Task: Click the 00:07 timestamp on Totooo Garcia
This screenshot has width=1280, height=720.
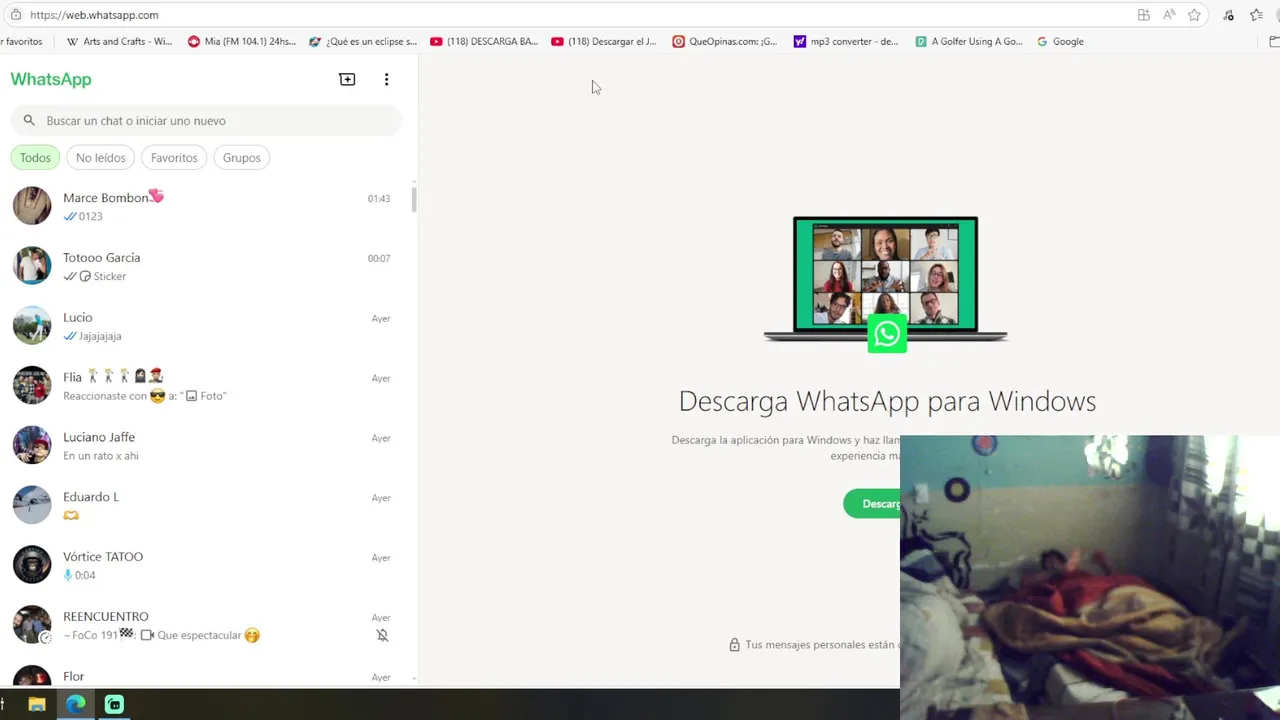Action: click(x=379, y=258)
